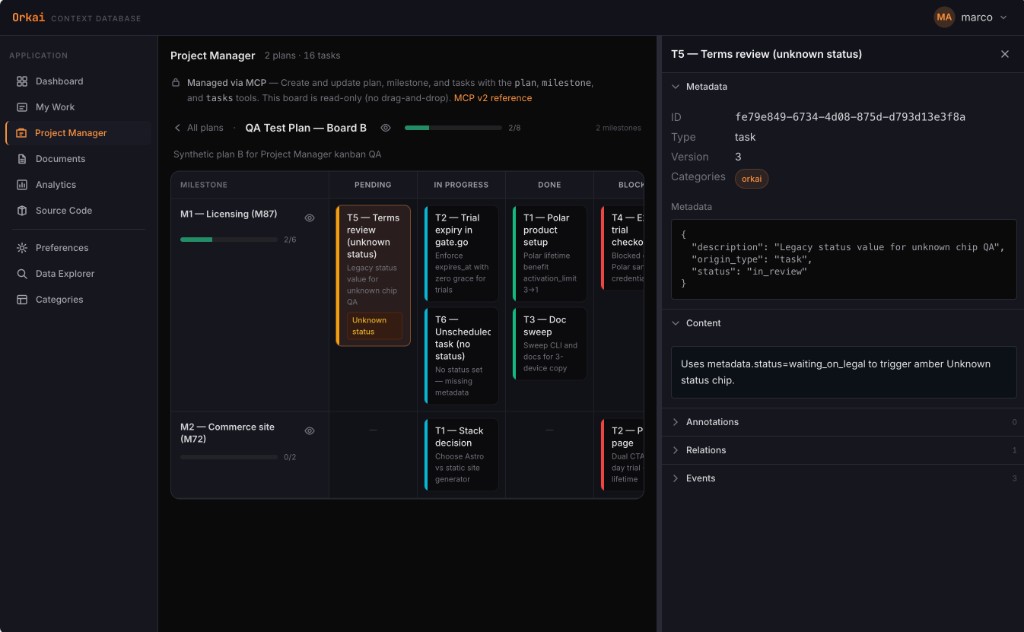Click the IN PROGRESS column header
The image size is (1024, 632).
click(x=461, y=185)
